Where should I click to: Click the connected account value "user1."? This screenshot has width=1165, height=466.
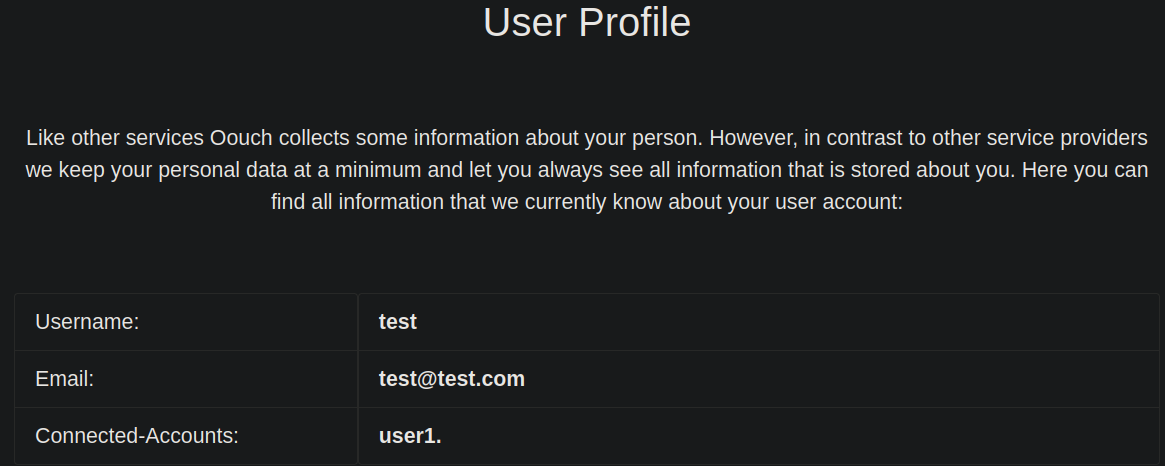click(x=410, y=436)
